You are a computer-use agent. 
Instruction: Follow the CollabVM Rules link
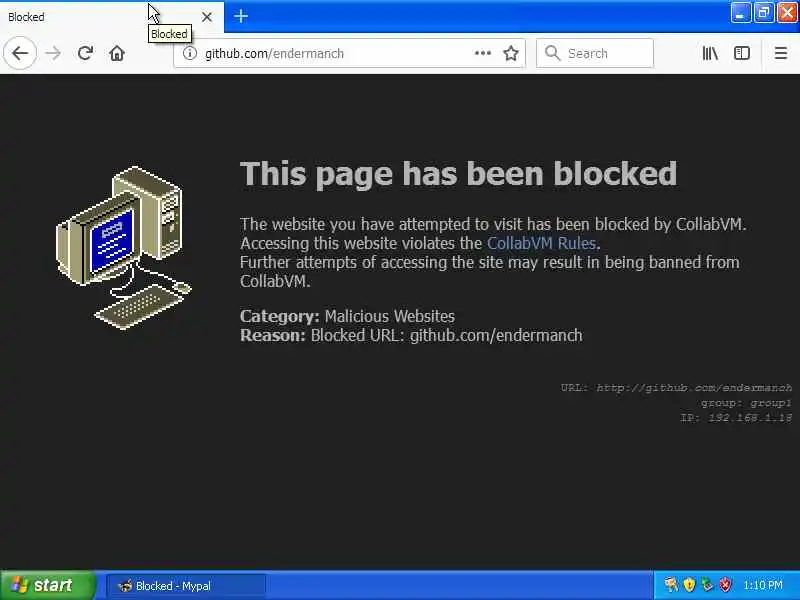[541, 243]
